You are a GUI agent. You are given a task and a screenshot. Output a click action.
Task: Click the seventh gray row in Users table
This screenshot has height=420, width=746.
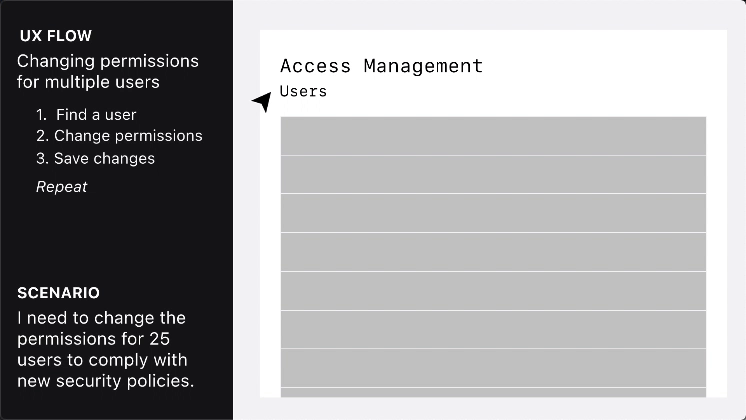pyautogui.click(x=493, y=368)
